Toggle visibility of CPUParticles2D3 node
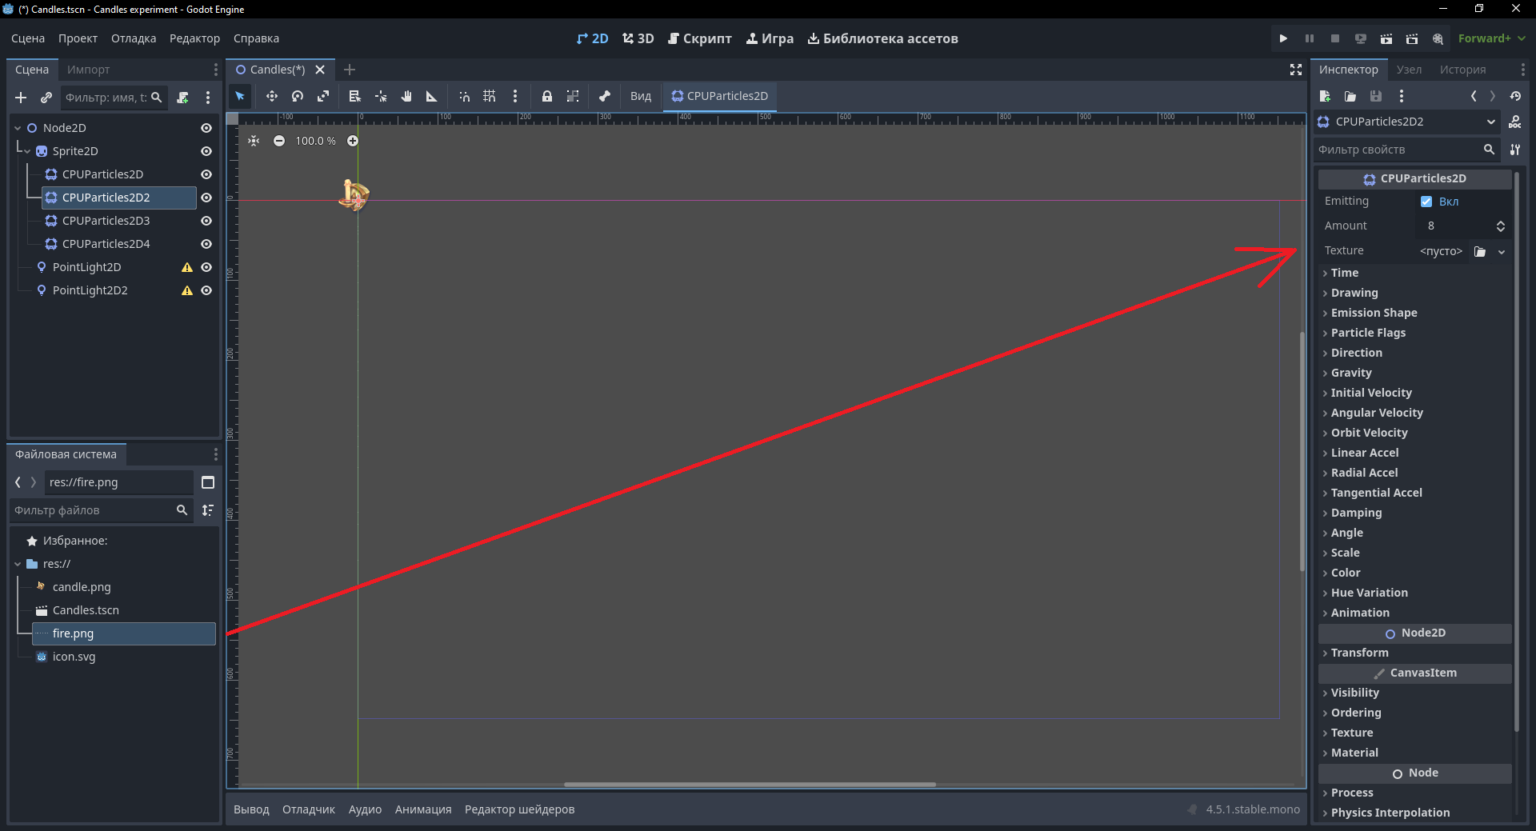The image size is (1536, 831). point(206,221)
